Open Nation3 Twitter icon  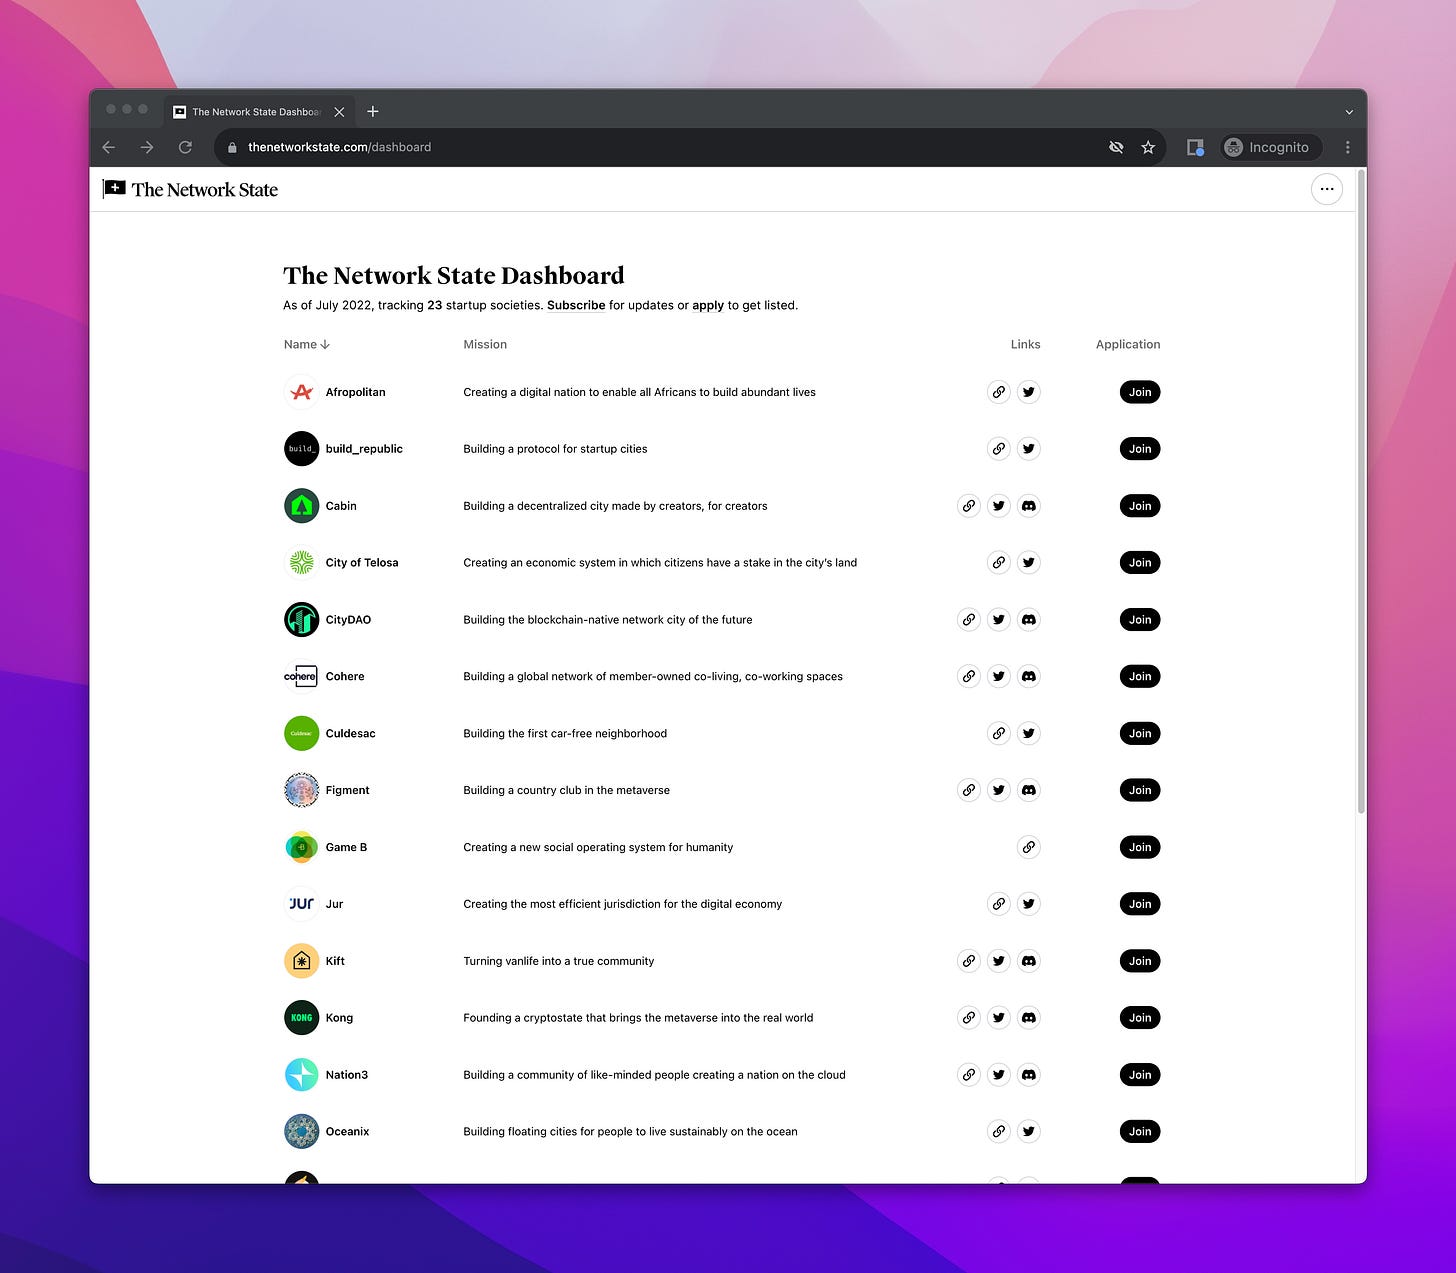998,1075
